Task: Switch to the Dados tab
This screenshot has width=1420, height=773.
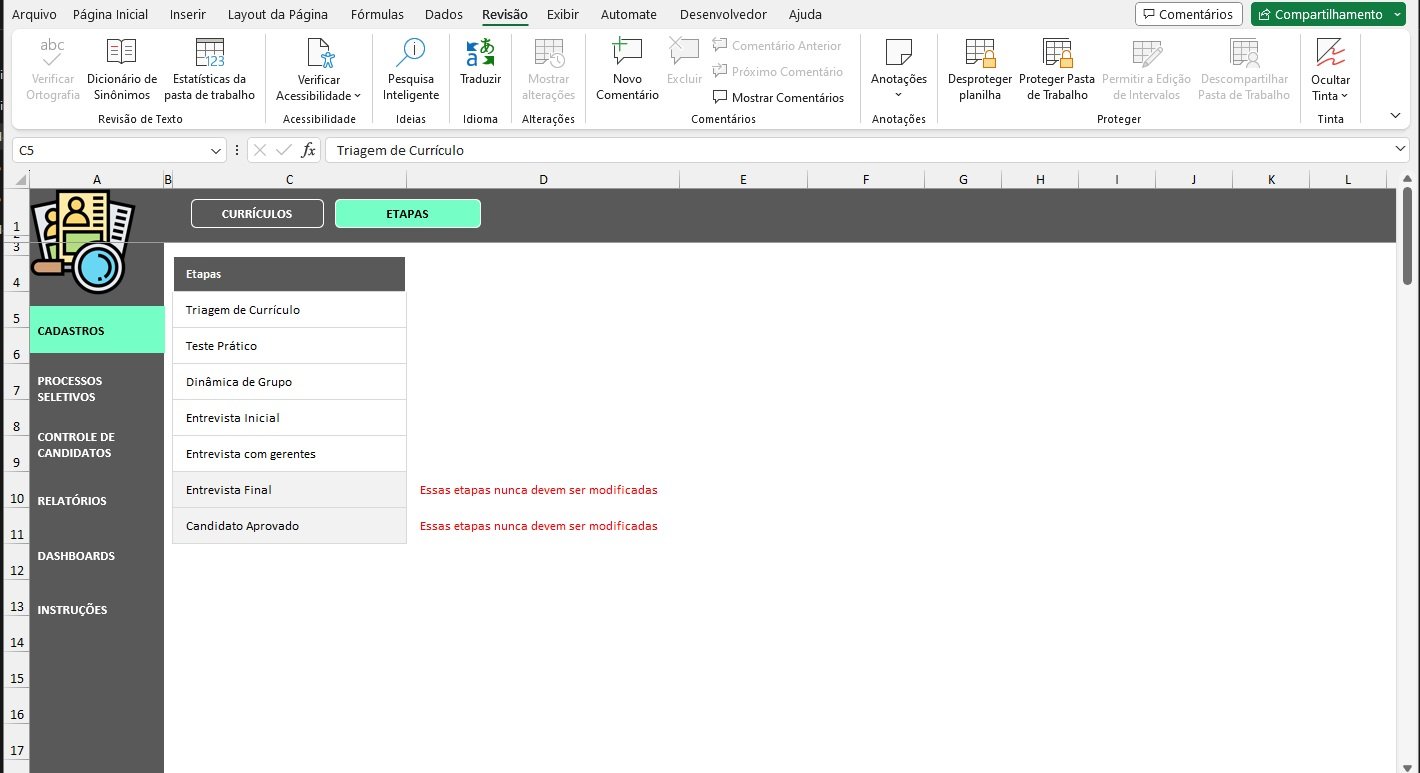Action: point(444,14)
